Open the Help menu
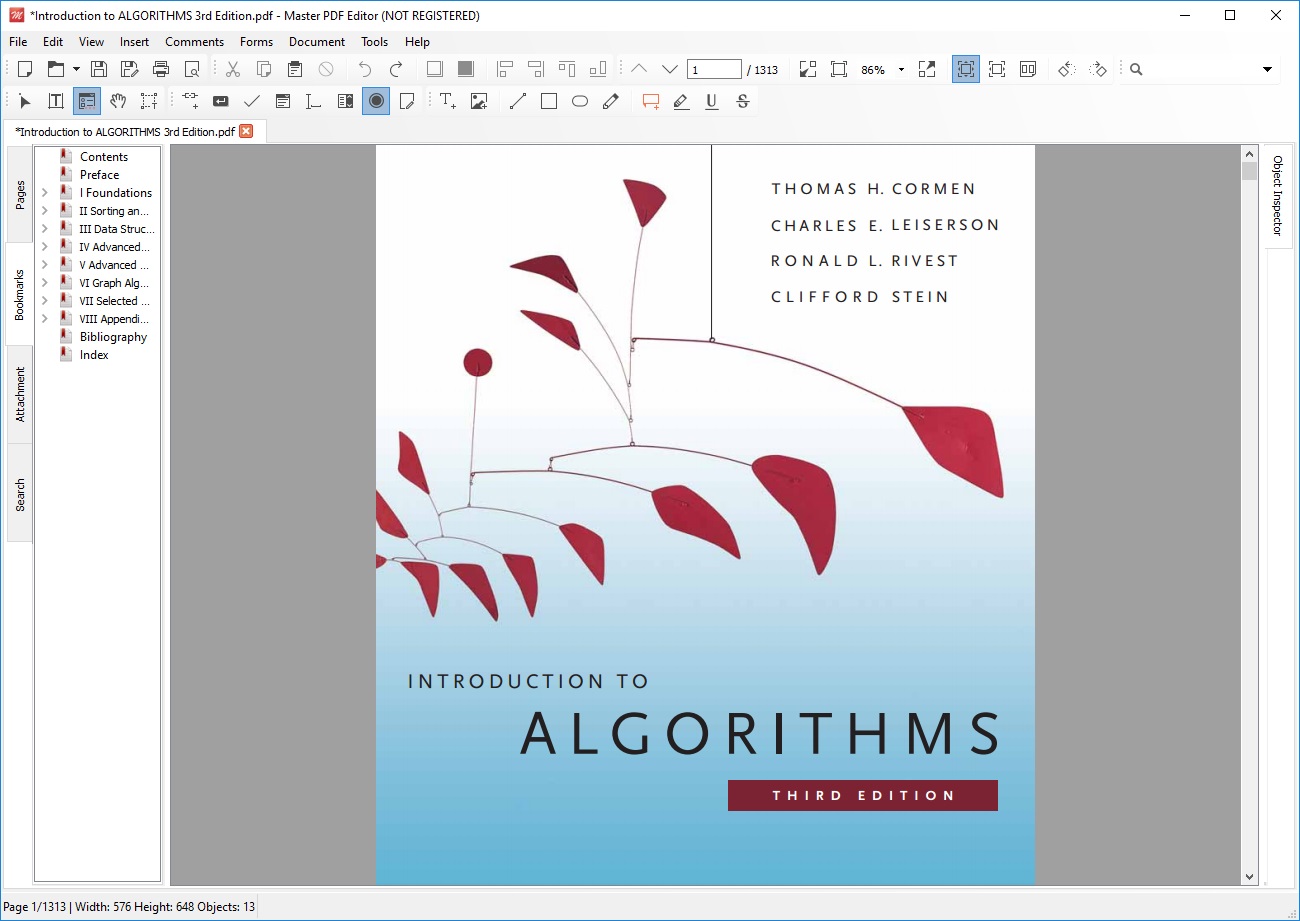 [x=418, y=42]
